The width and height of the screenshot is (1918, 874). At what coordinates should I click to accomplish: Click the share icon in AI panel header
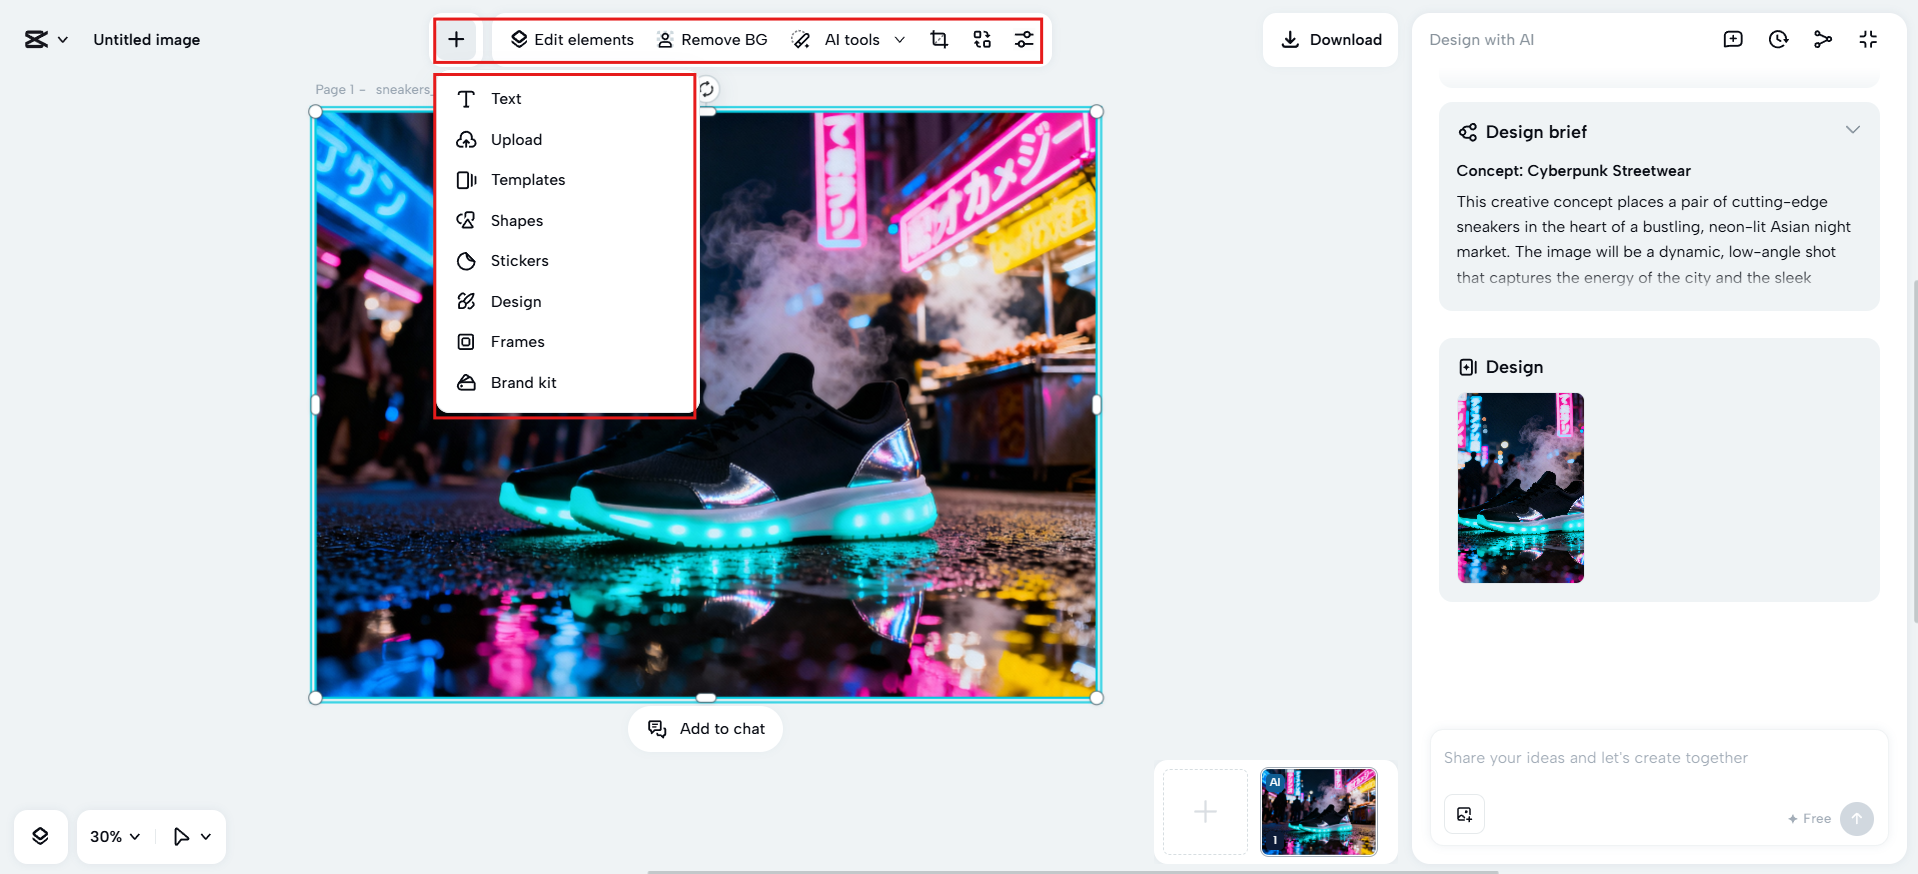[x=1823, y=40]
